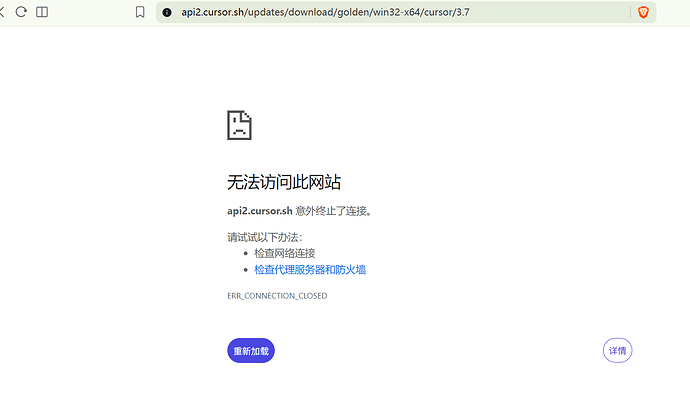The width and height of the screenshot is (690, 416).
Task: Reload the page with the toolbar refresh icon
Action: (x=21, y=12)
